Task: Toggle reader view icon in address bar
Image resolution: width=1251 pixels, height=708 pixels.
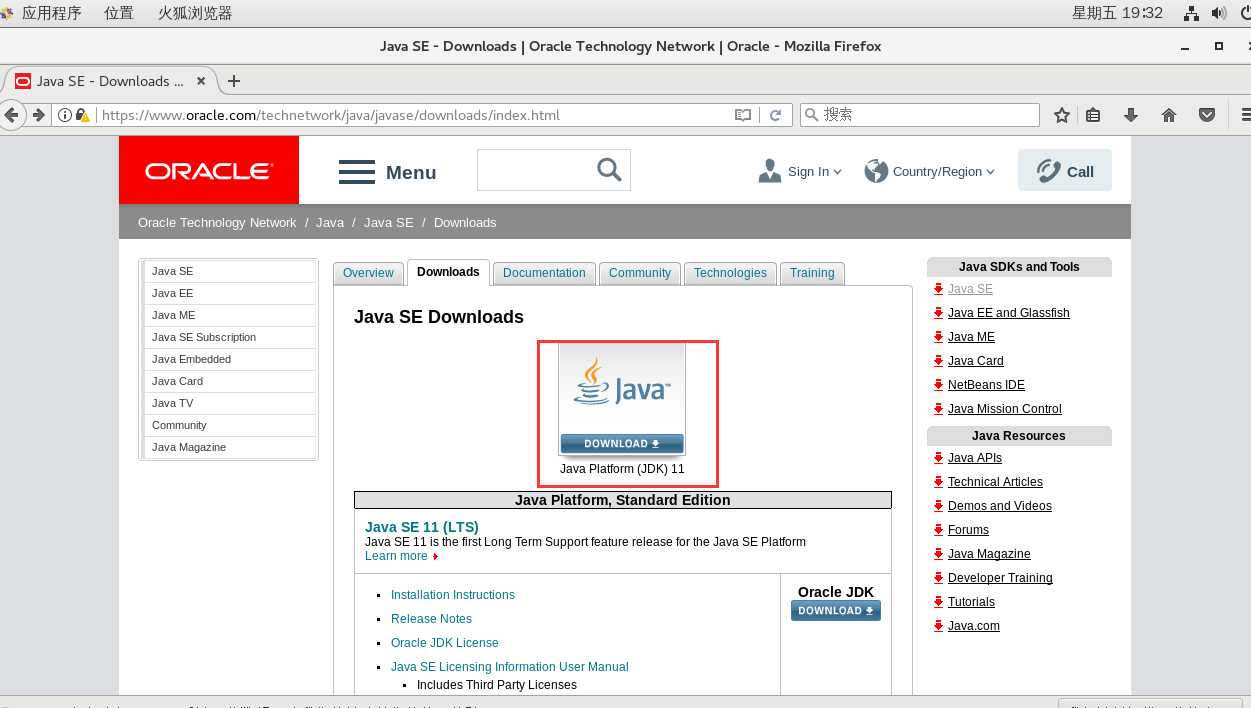Action: click(x=743, y=115)
